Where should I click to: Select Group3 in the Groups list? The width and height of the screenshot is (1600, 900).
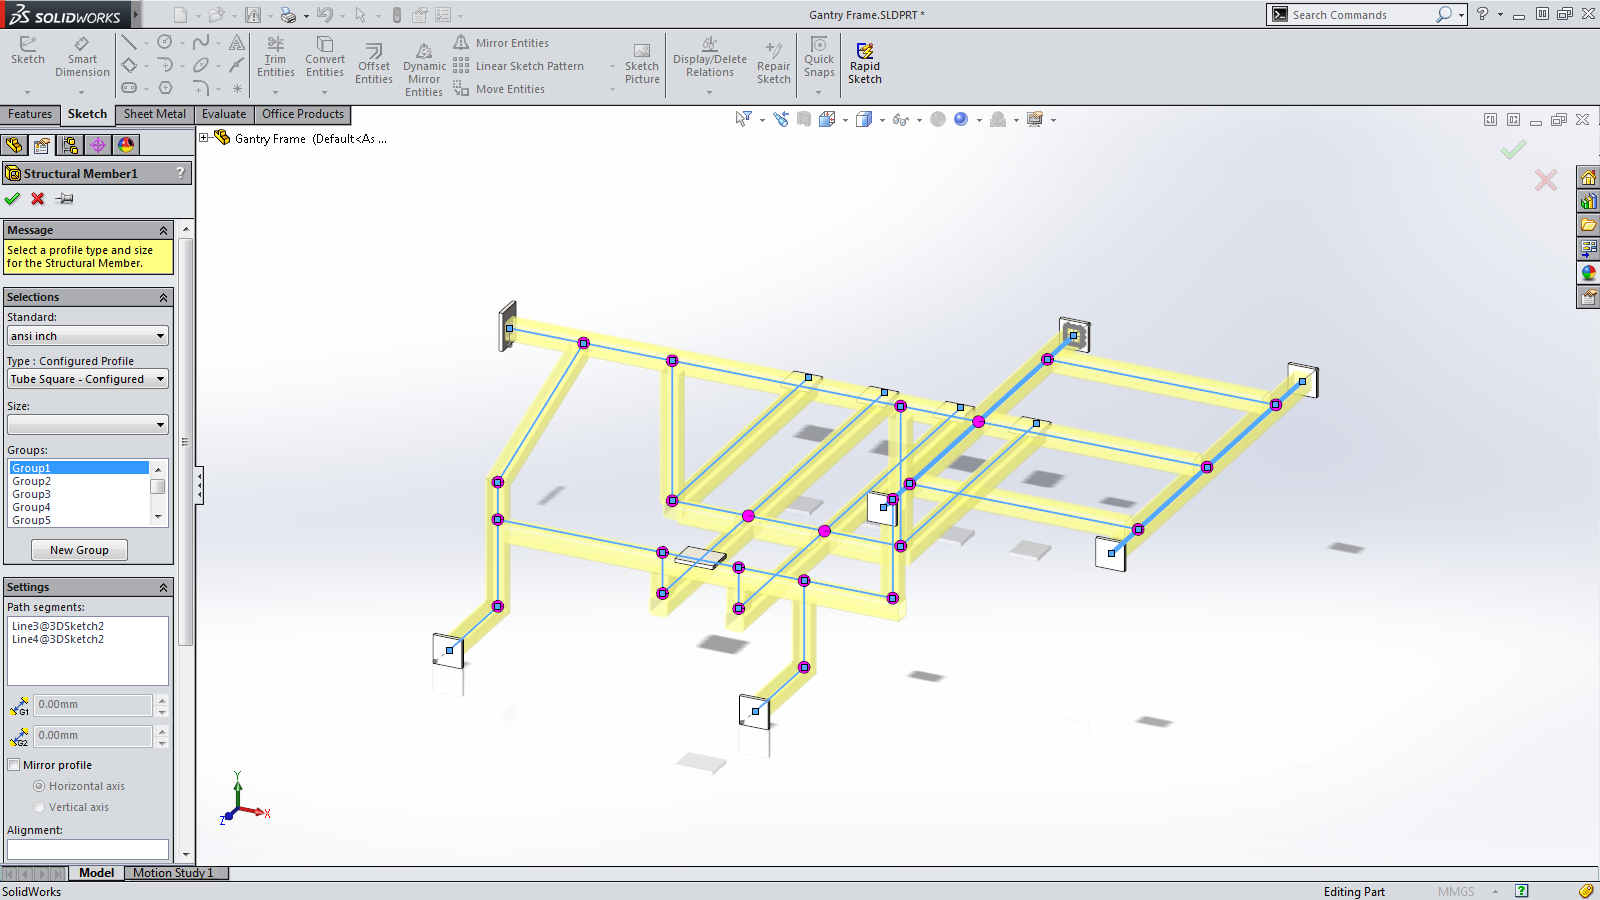(31, 494)
